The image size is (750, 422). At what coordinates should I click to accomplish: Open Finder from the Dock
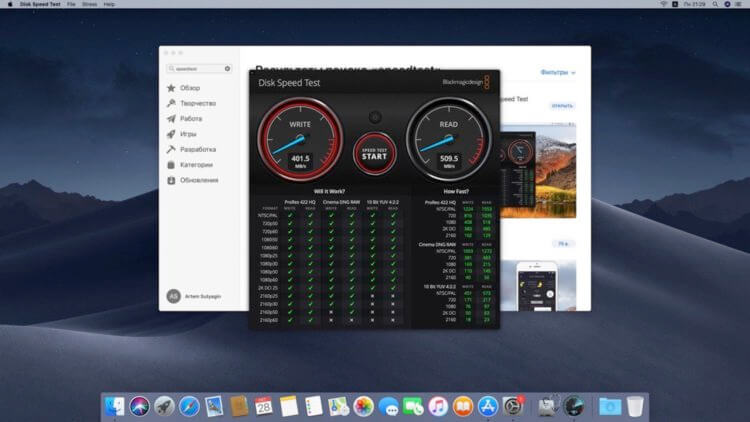tap(114, 407)
